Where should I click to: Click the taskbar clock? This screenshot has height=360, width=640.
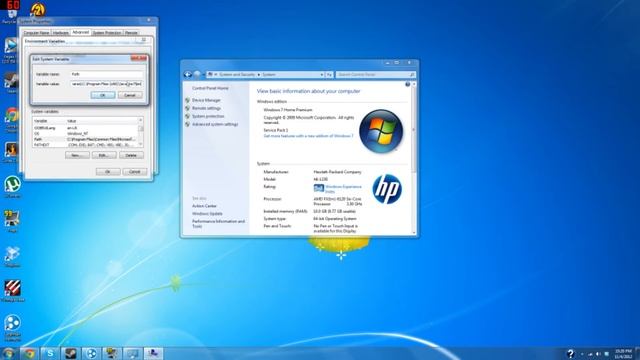(623, 354)
